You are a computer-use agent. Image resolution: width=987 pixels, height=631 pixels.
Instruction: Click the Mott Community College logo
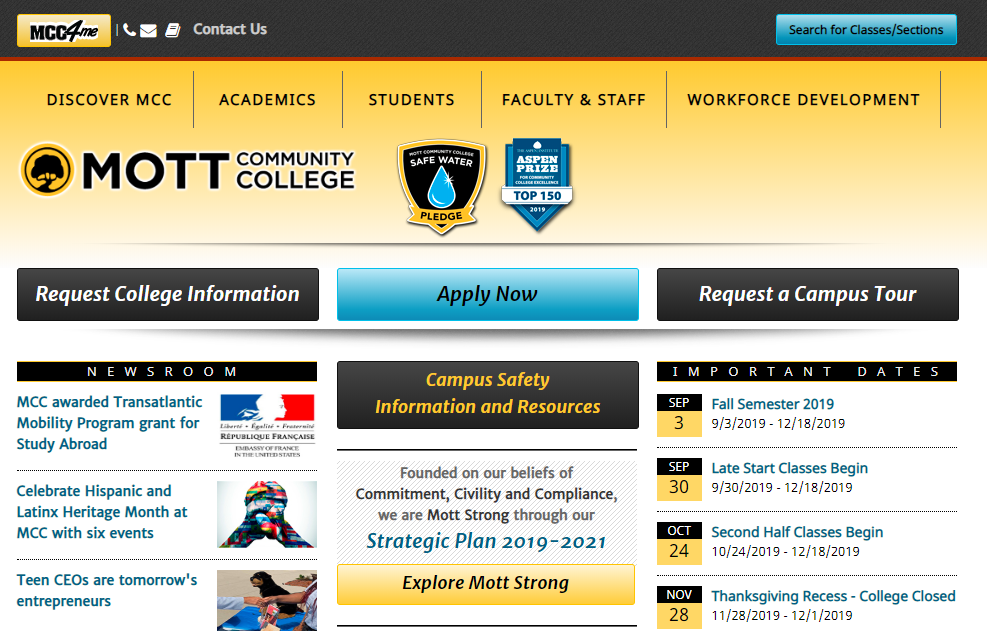coord(188,170)
